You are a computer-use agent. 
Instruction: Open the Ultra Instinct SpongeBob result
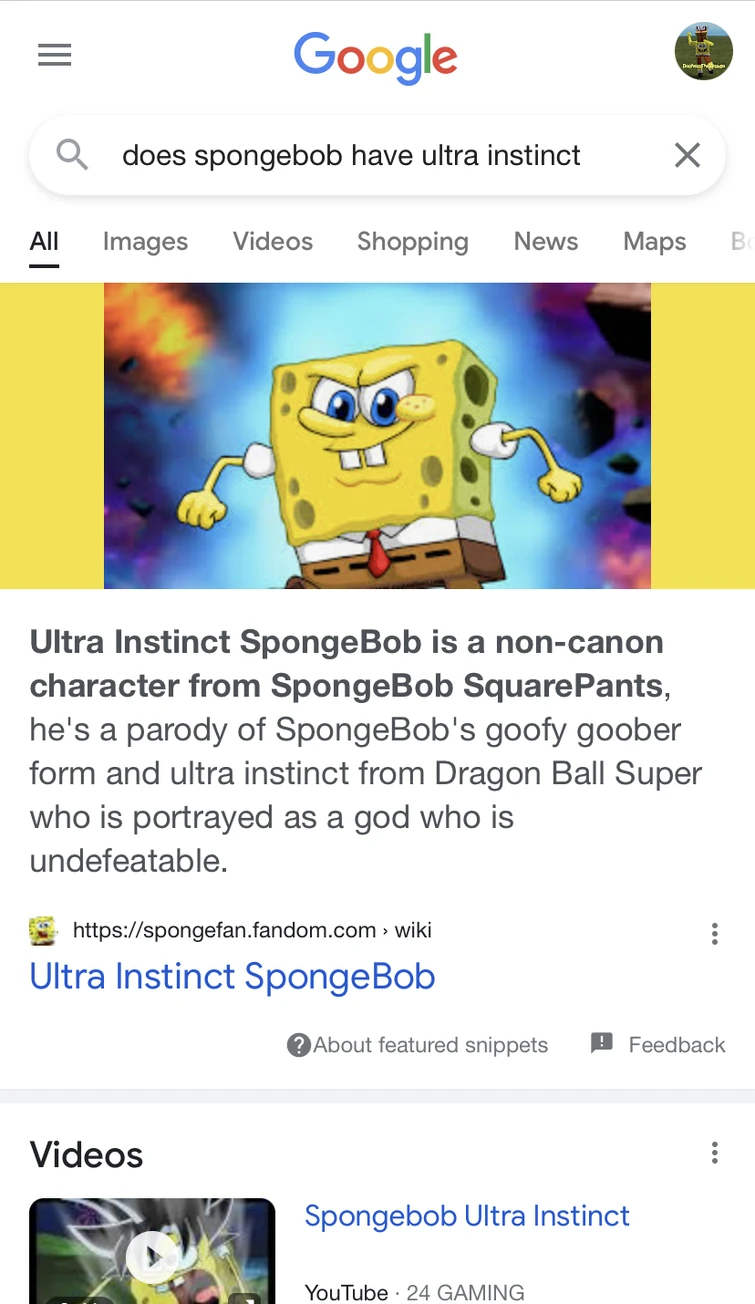[233, 977]
